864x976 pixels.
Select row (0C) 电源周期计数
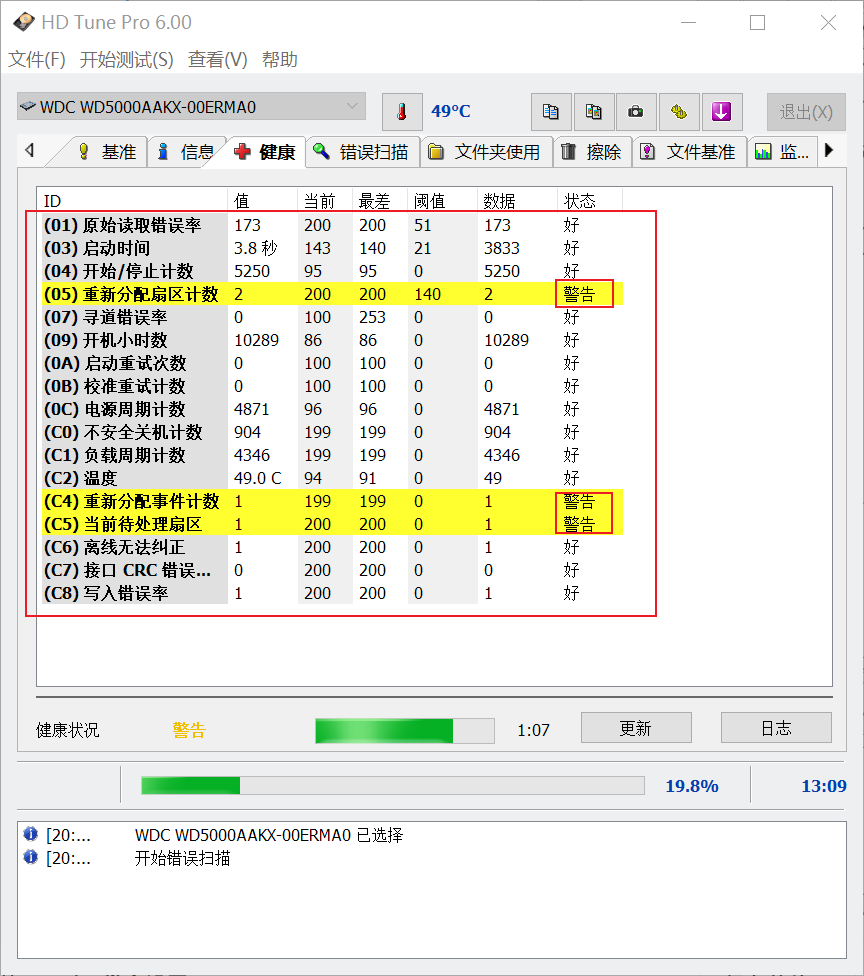pos(332,409)
